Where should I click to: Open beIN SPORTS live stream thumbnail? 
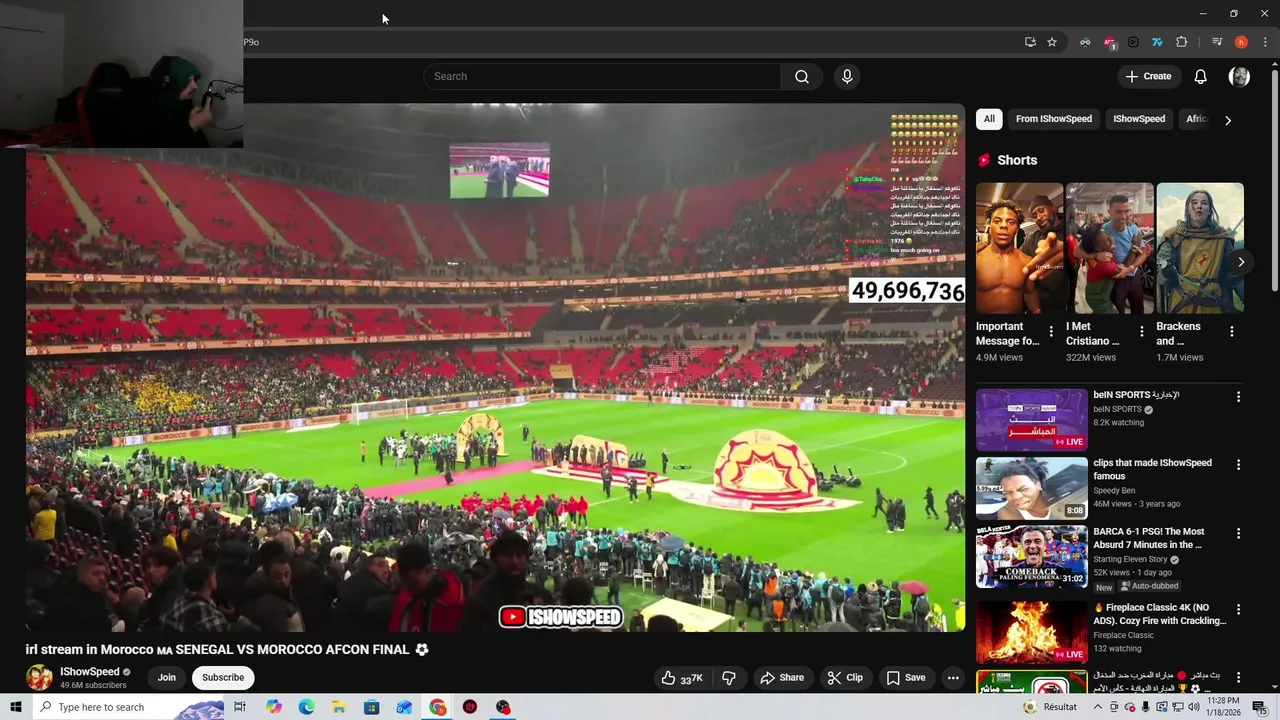point(1031,420)
